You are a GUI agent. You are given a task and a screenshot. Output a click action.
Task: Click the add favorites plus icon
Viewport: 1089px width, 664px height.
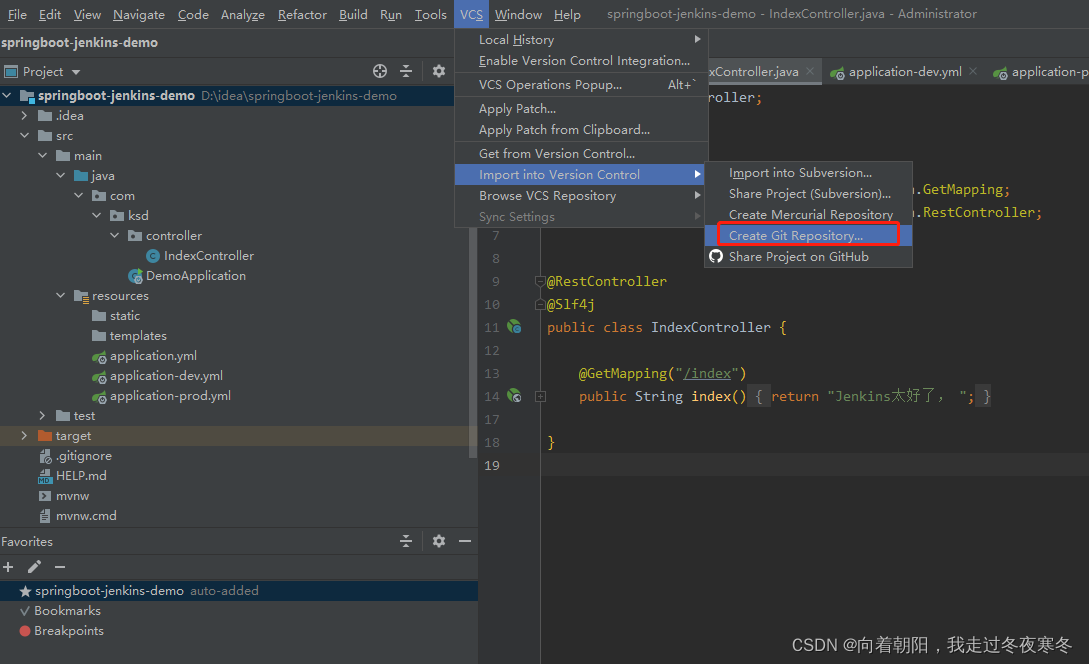coord(8,567)
